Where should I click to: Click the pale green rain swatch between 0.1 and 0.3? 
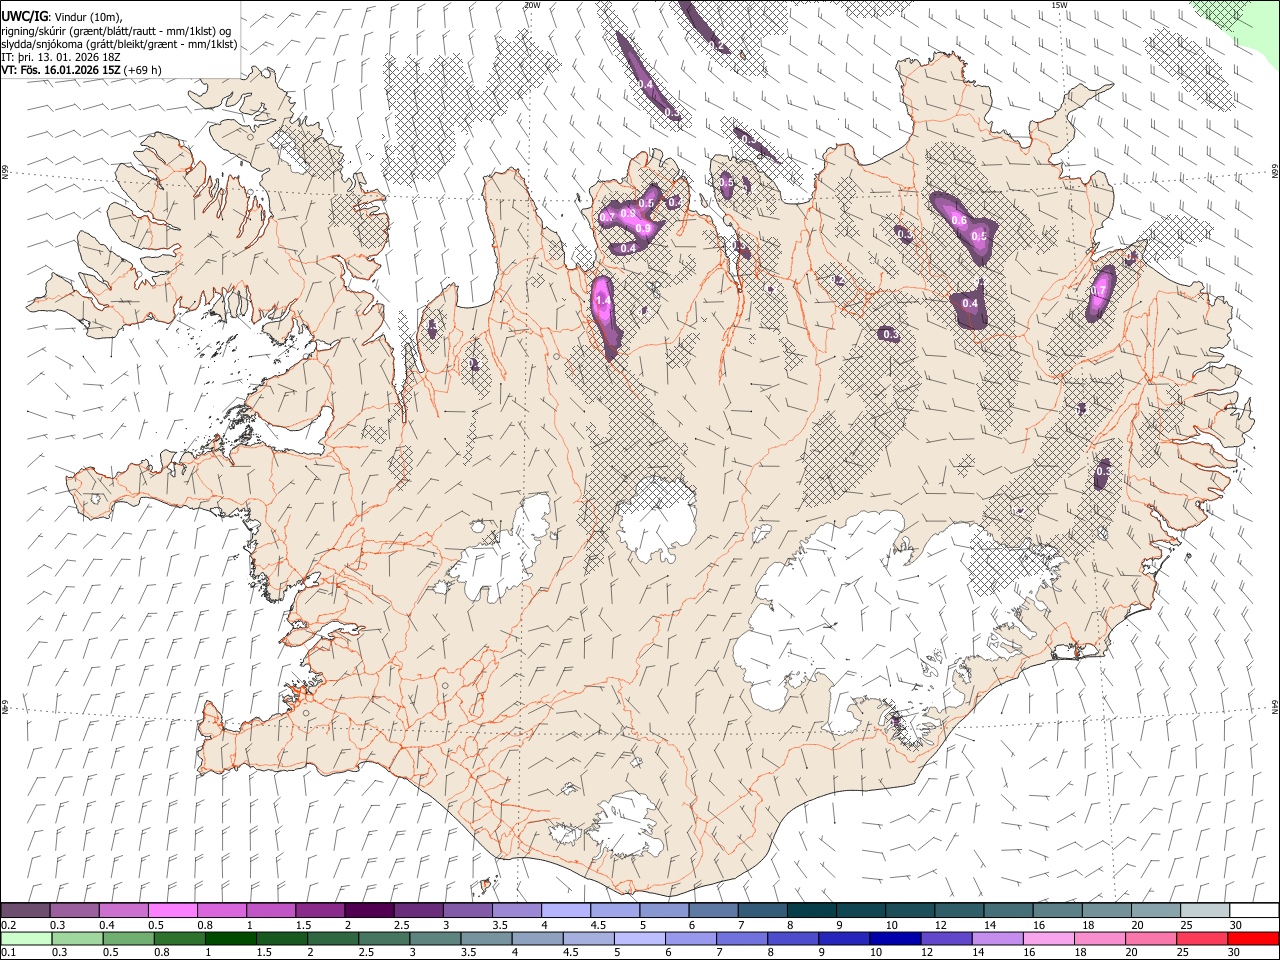coord(26,938)
